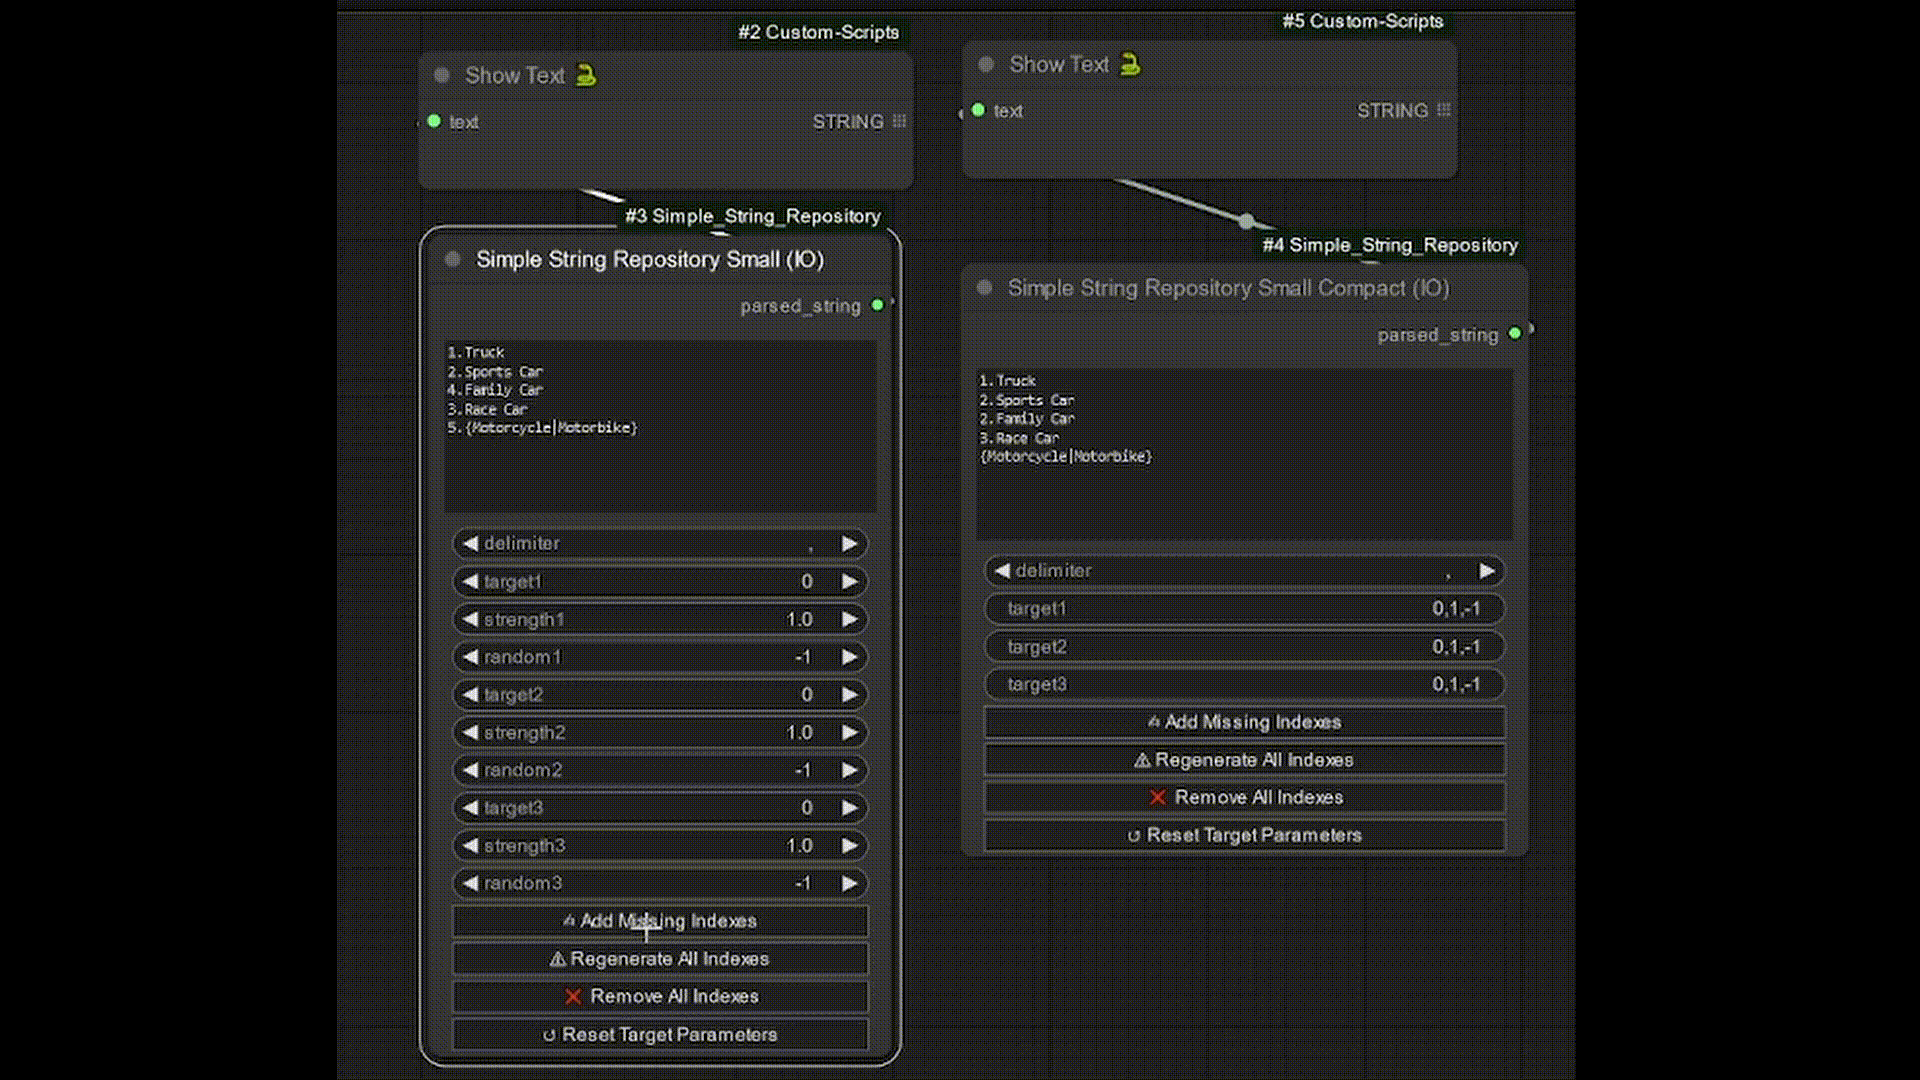Click the warning Regenerate All Indexes in Compact node

1244,760
